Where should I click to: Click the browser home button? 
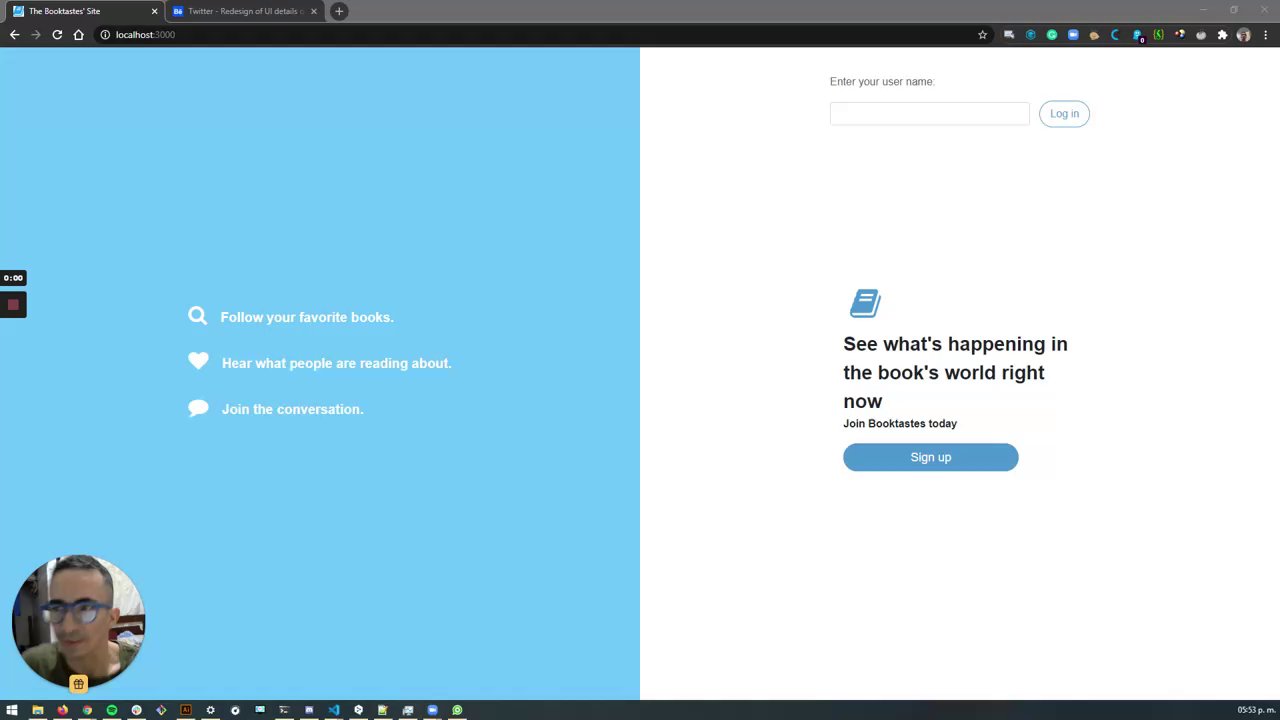79,34
